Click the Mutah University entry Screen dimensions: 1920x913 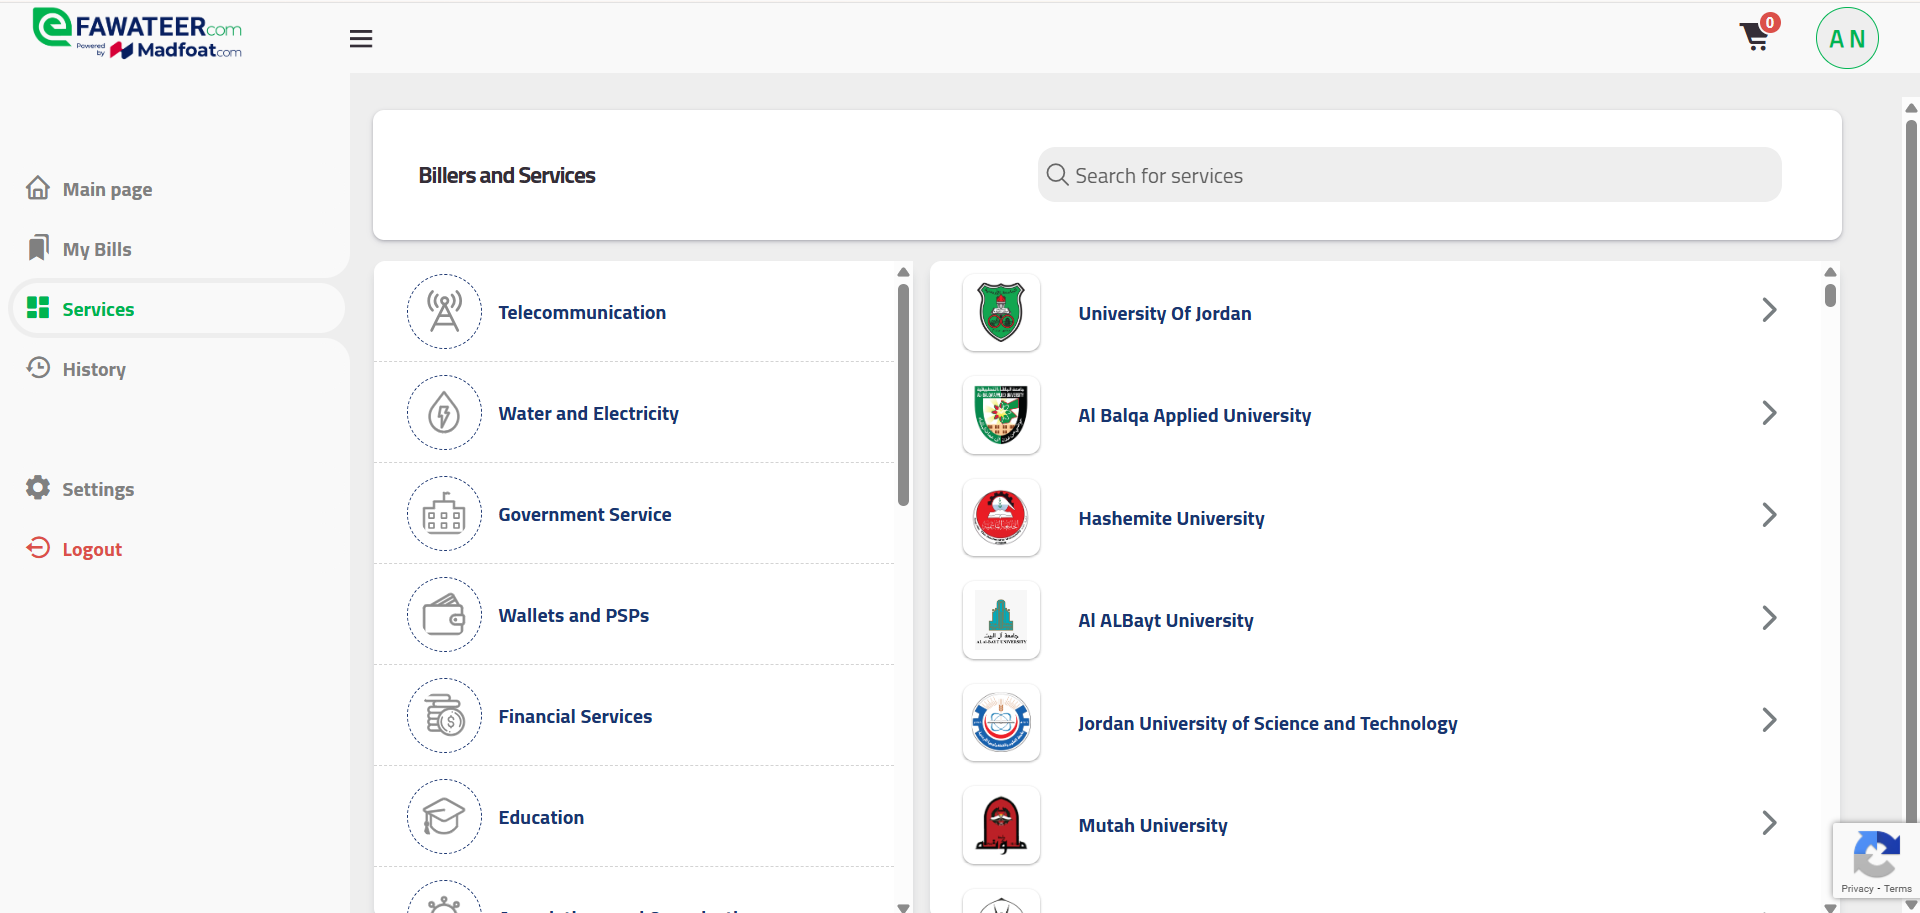pos(1152,825)
